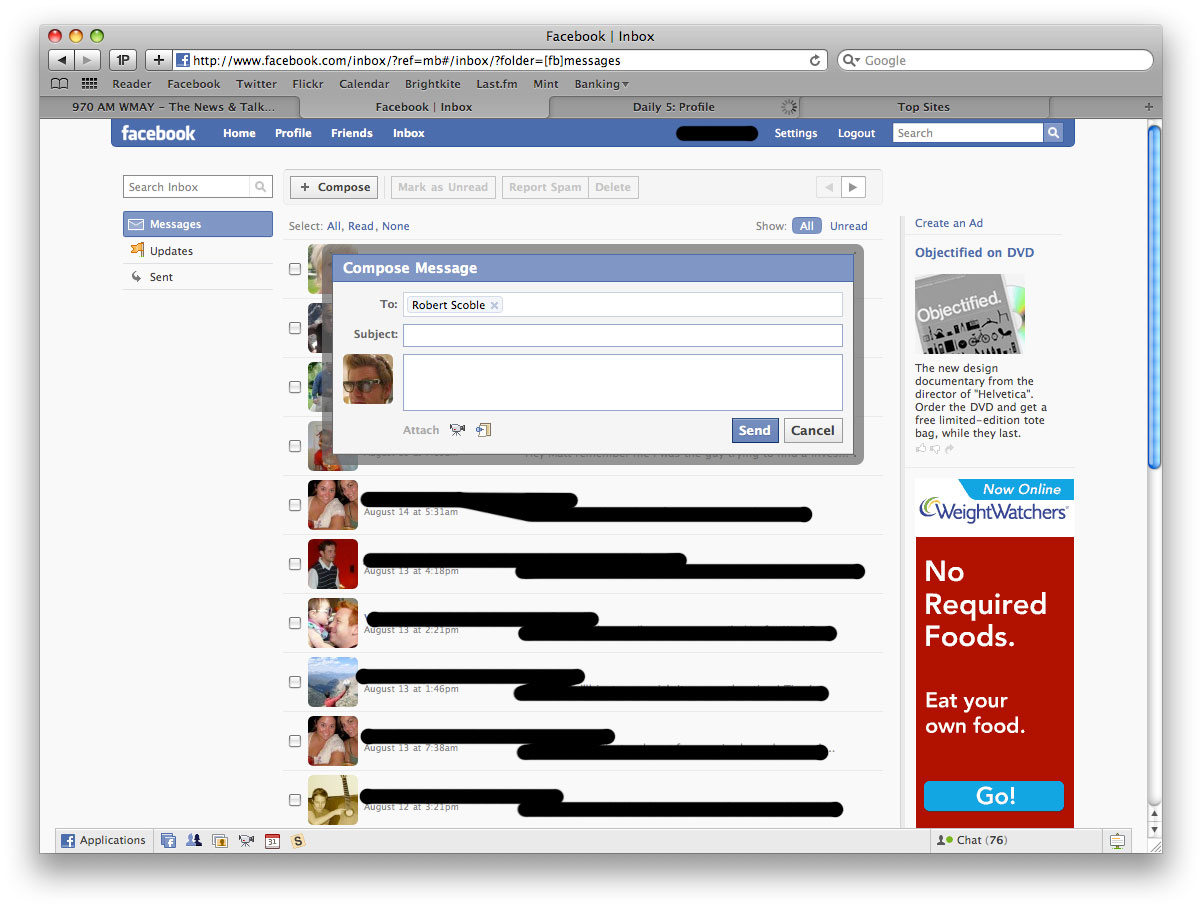Click the Subject input field
Image resolution: width=1202 pixels, height=908 pixels.
623,335
